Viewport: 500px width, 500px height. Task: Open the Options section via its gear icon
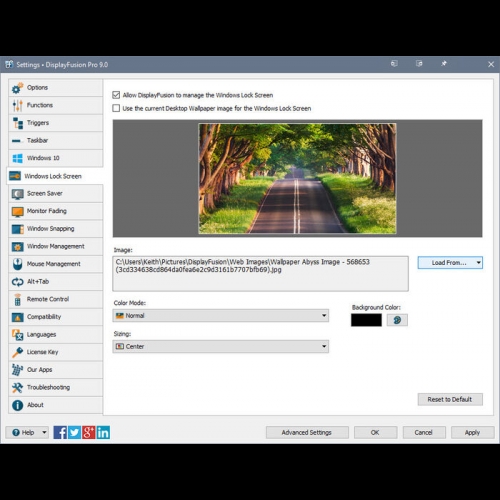[17, 88]
